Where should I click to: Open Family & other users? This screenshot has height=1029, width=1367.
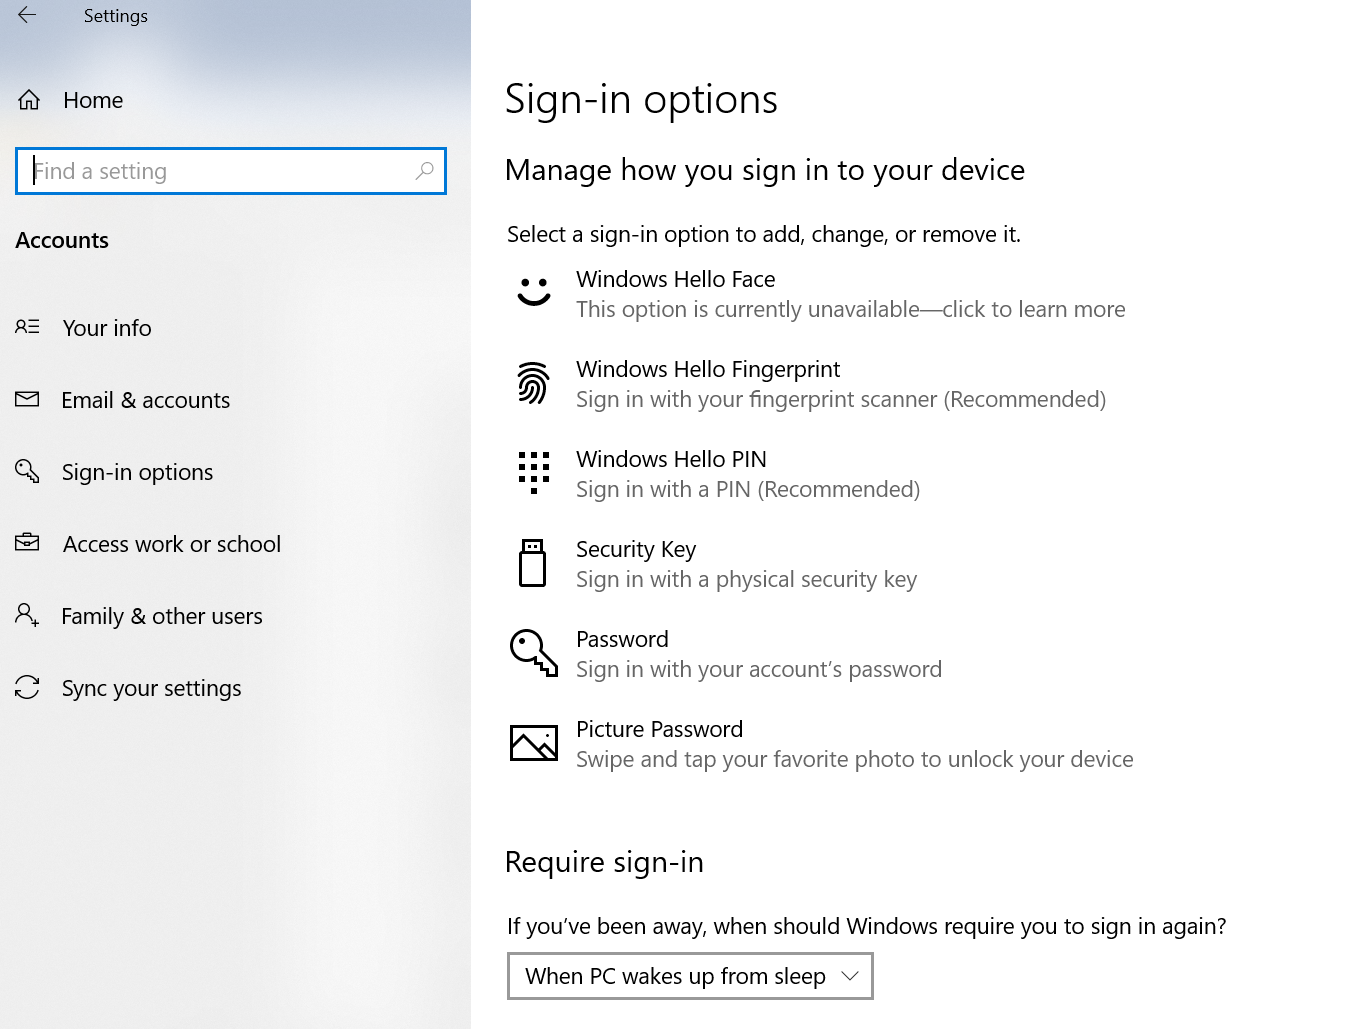click(x=162, y=615)
